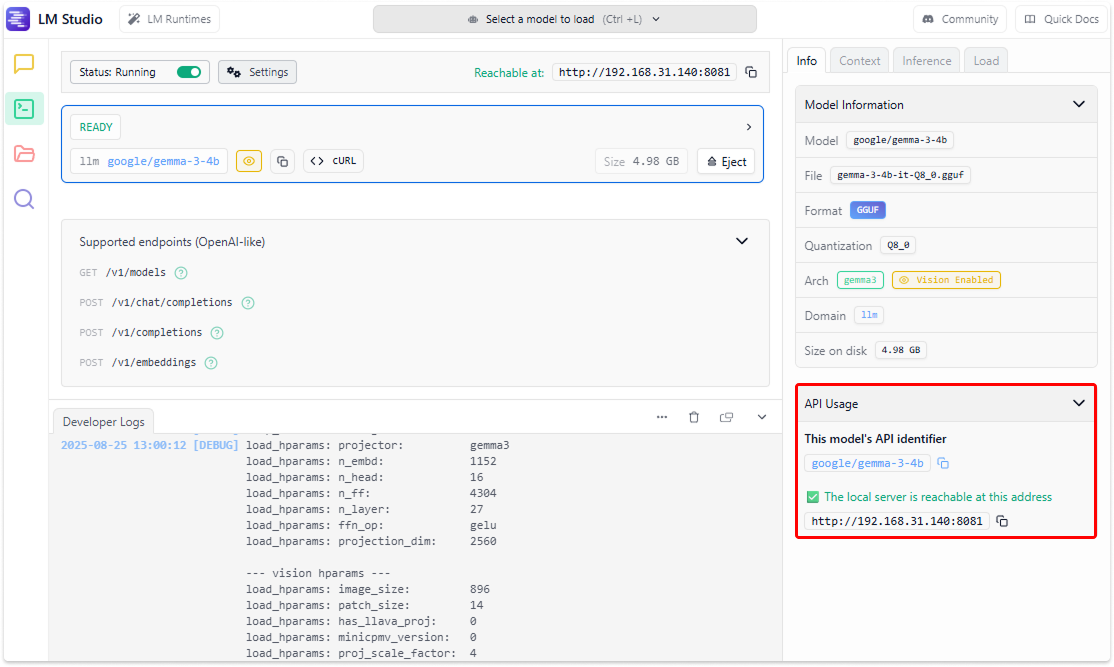The height and width of the screenshot is (667, 1114).
Task: Switch to the Context tab
Action: (859, 61)
